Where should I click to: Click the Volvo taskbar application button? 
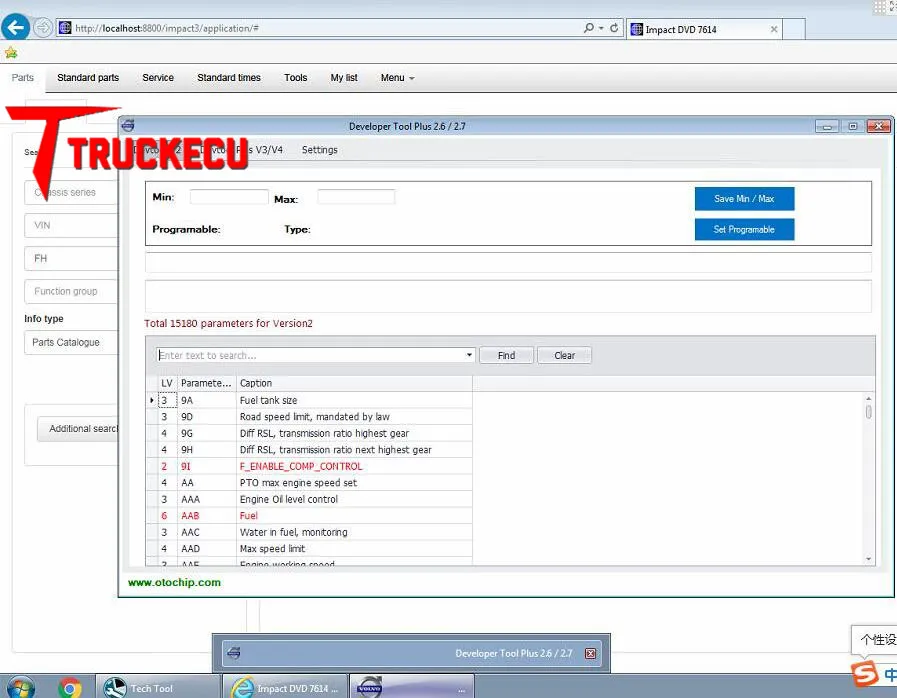click(x=412, y=688)
